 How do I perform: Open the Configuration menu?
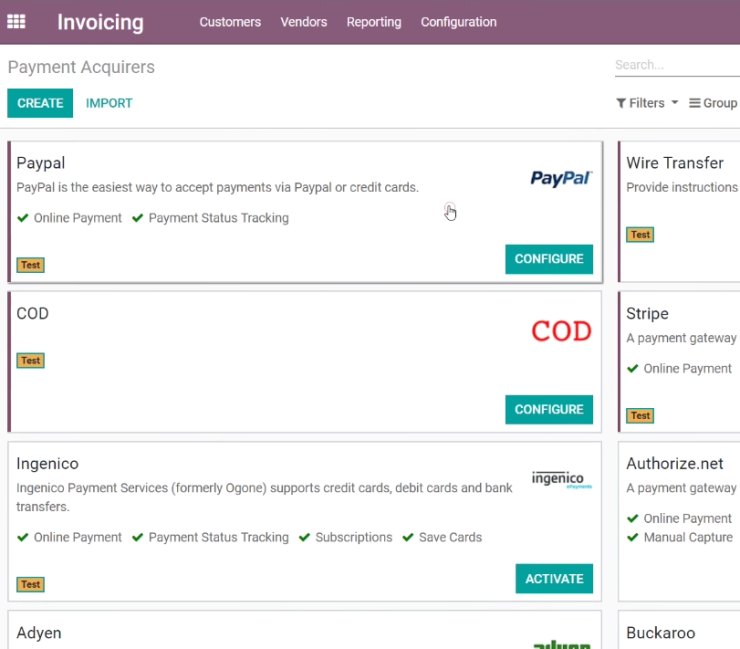tap(458, 22)
